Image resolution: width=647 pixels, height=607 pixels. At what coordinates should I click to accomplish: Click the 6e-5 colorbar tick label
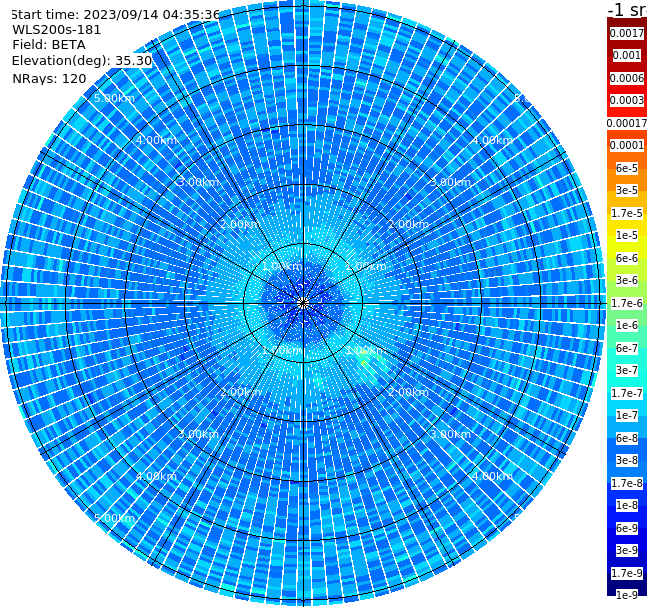click(627, 168)
